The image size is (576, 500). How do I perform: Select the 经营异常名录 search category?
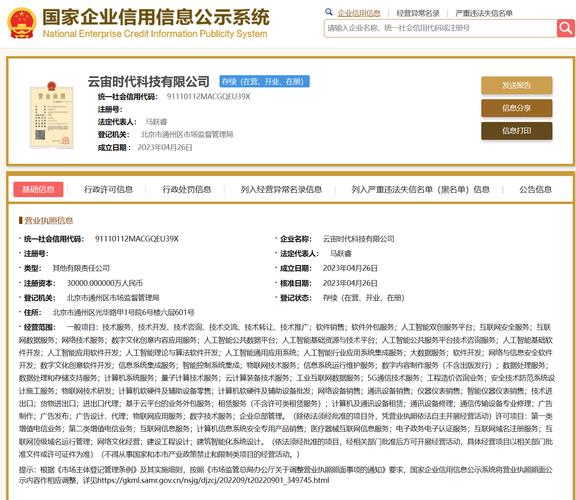click(418, 13)
